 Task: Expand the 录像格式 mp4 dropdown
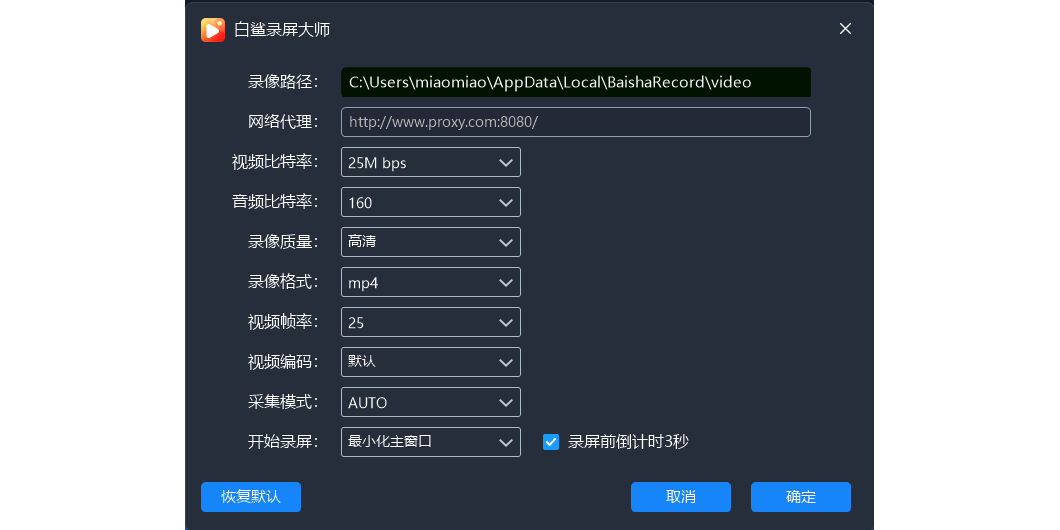(430, 282)
